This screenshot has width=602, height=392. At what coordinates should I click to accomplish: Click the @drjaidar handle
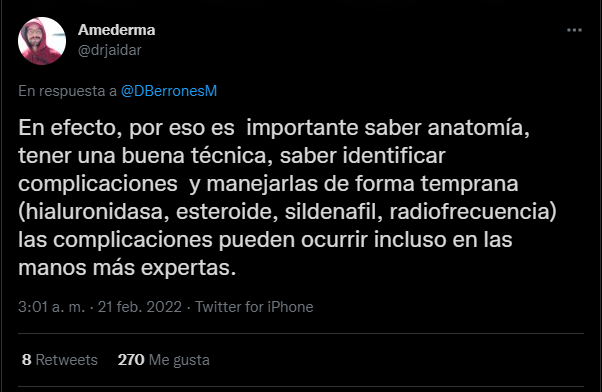tap(110, 50)
